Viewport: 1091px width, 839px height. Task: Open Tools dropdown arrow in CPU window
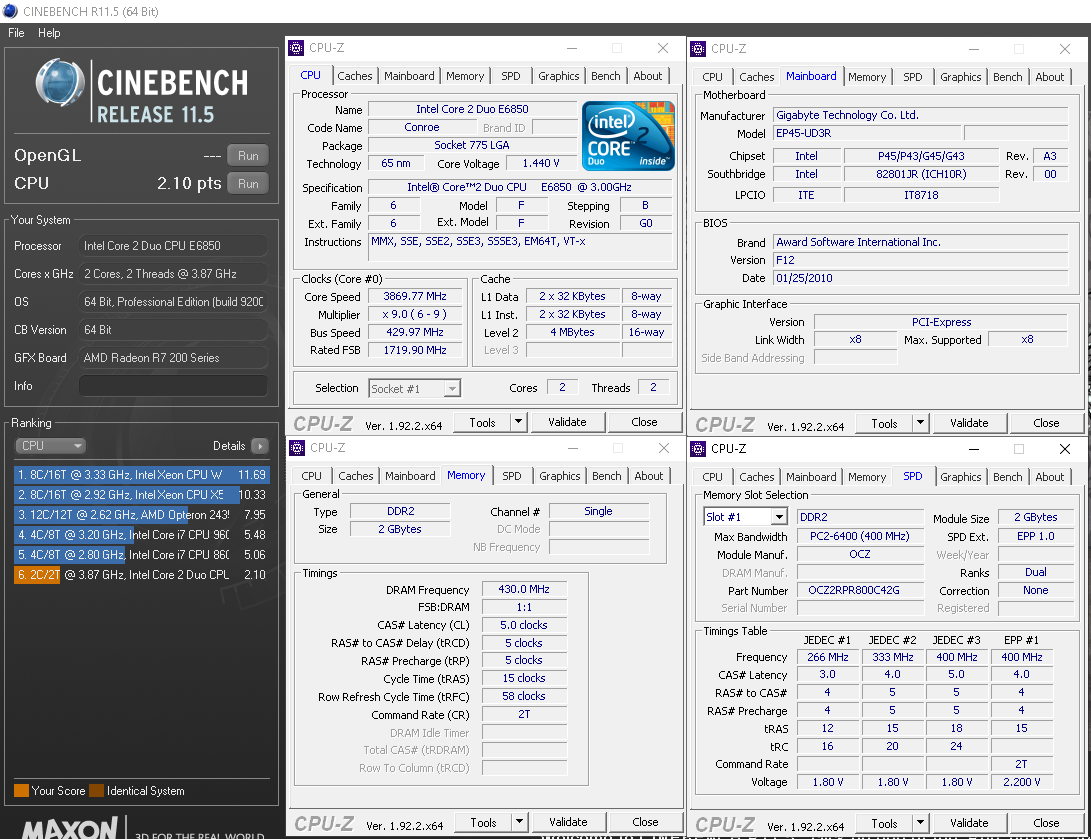click(x=518, y=422)
